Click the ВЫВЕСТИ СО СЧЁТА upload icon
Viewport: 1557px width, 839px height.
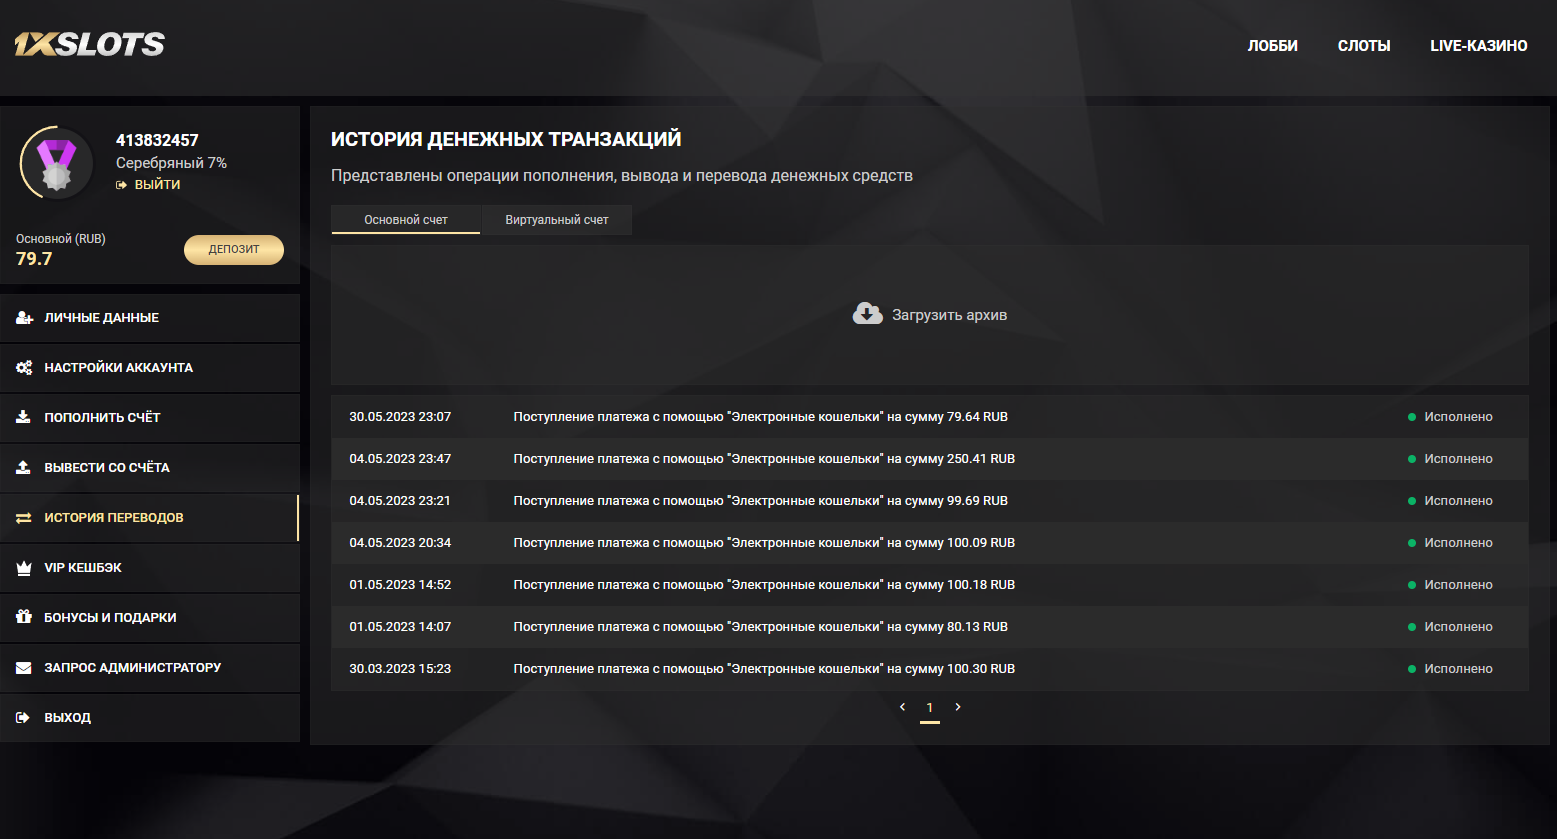[24, 468]
